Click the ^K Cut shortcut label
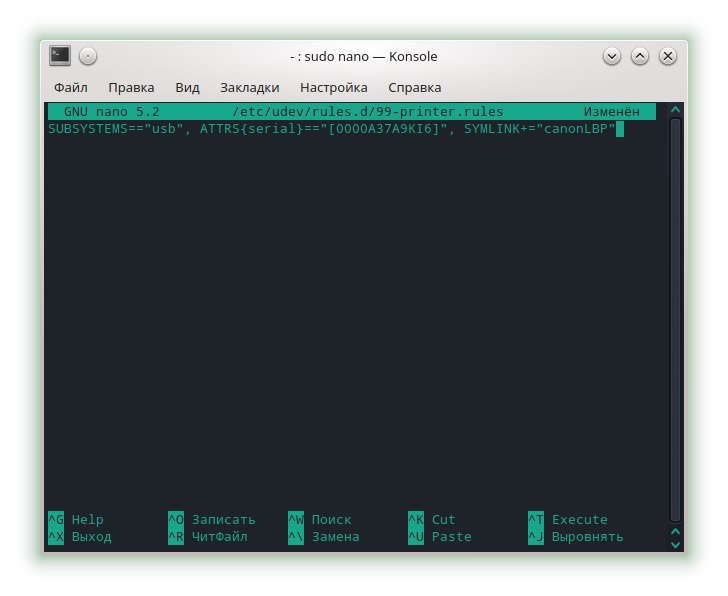Screen dimensions: 728x596 [x=432, y=519]
